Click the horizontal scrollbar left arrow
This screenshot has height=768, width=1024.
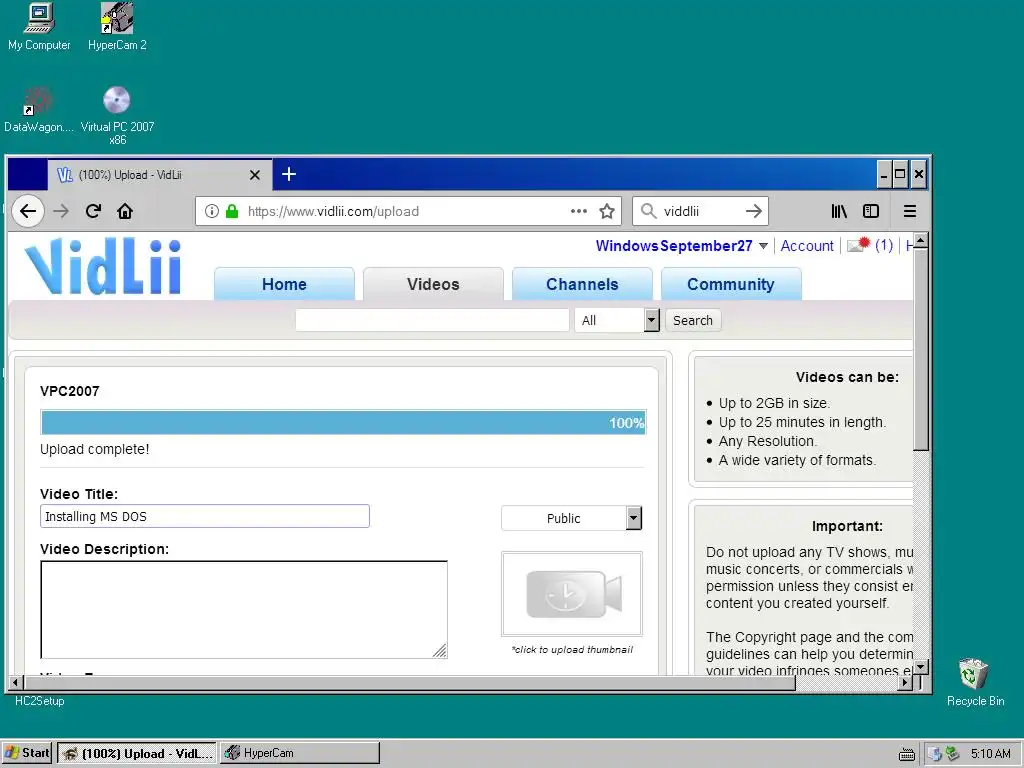click(16, 683)
